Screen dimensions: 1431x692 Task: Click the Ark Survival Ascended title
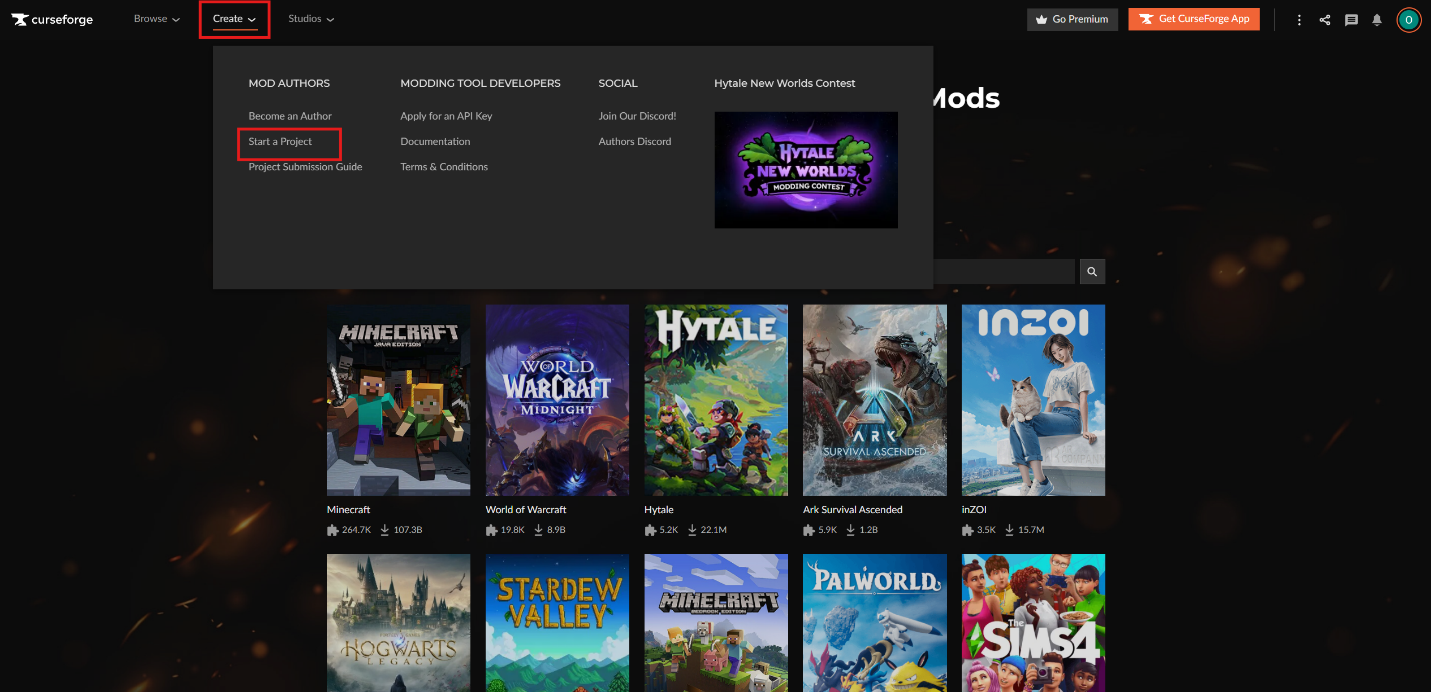point(853,510)
